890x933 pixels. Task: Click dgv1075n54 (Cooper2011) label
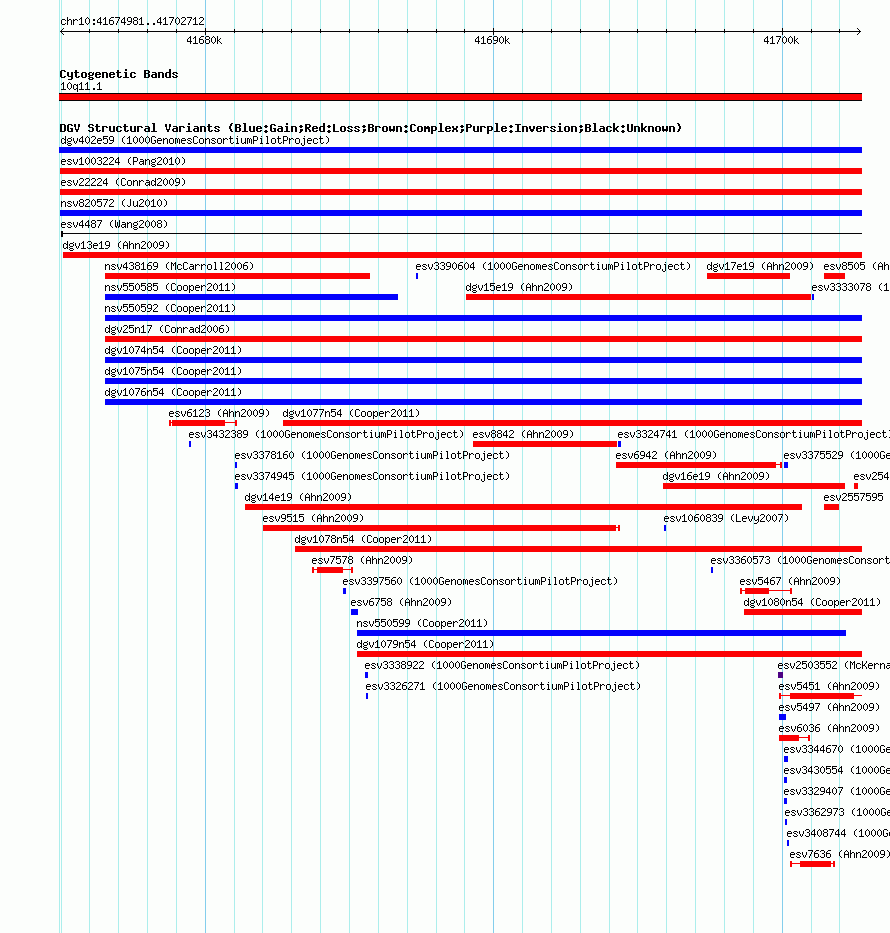tap(173, 371)
